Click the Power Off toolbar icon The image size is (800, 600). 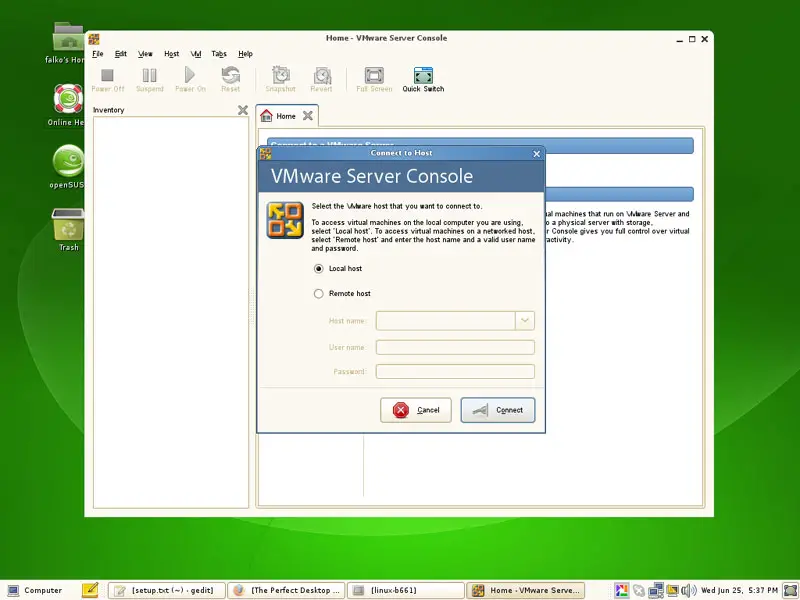coord(108,76)
